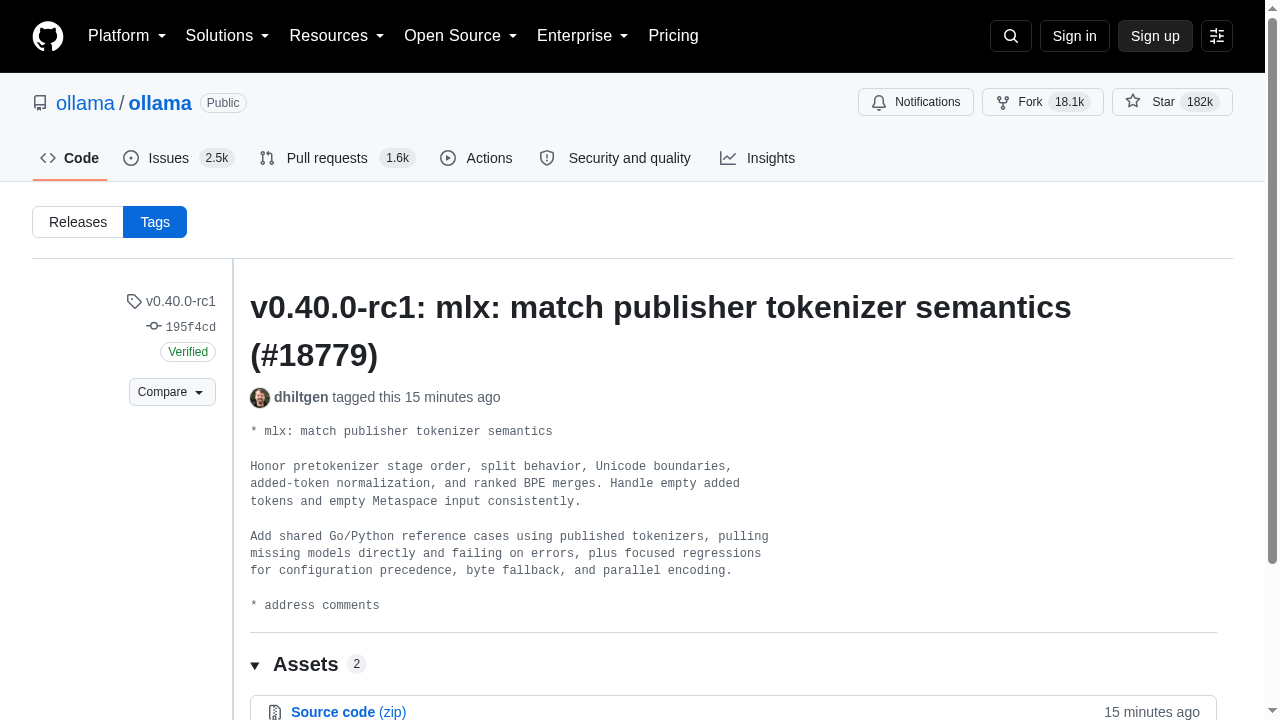Screen dimensions: 1280x720
Task: Expand the Platform menu
Action: 127,36
